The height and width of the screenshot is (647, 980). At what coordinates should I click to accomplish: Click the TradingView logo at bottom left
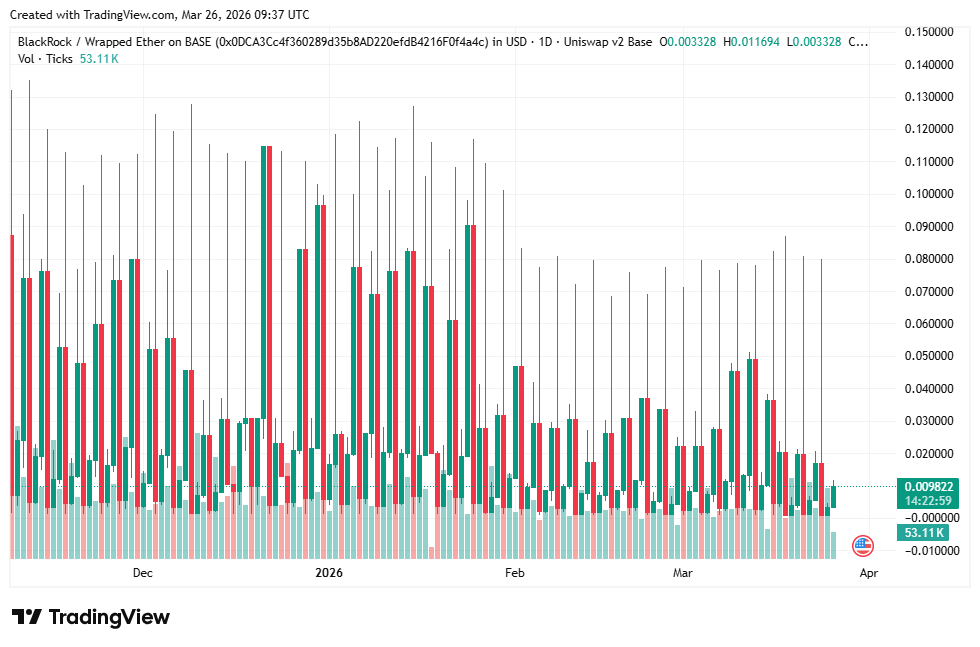(x=91, y=617)
